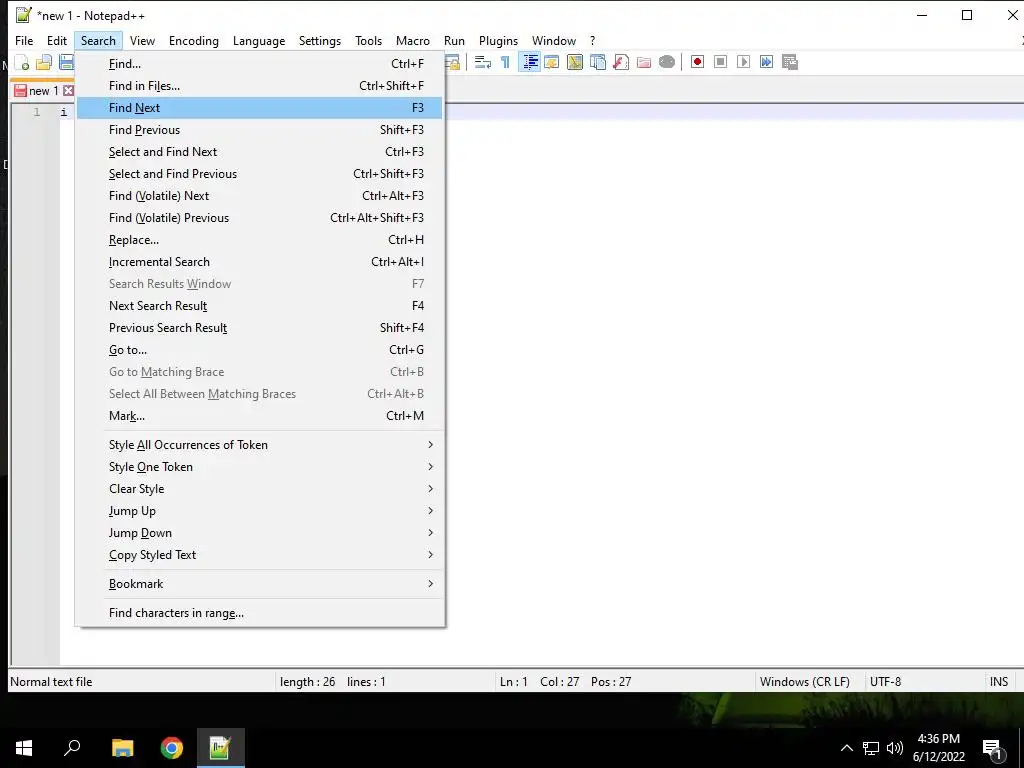Expand Style One Token submenu
This screenshot has height=768, width=1024.
(x=259, y=467)
